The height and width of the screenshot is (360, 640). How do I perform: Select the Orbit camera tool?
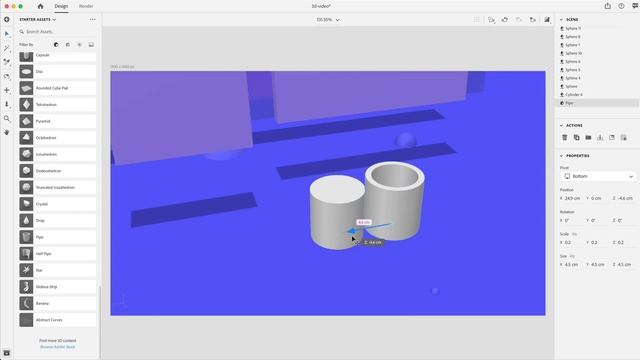pos(7,76)
